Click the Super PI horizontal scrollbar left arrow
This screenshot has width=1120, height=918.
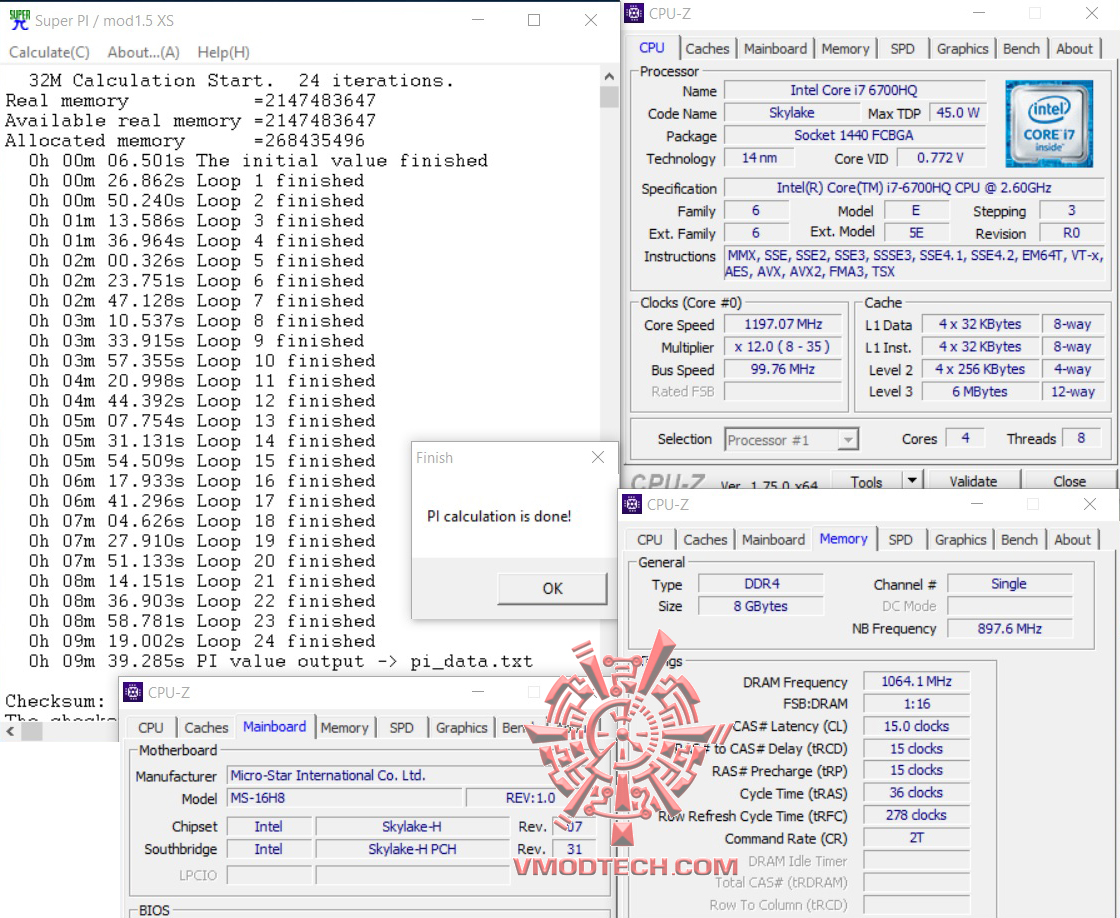tap(10, 731)
